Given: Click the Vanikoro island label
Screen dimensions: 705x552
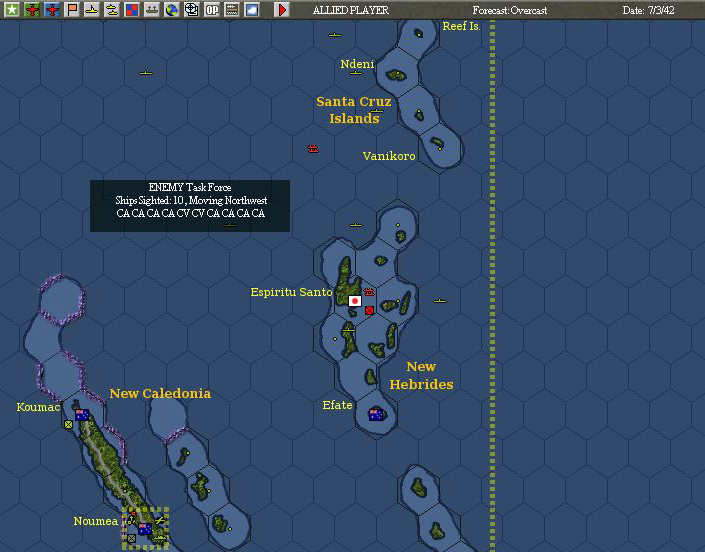Looking at the screenshot, I should (389, 156).
